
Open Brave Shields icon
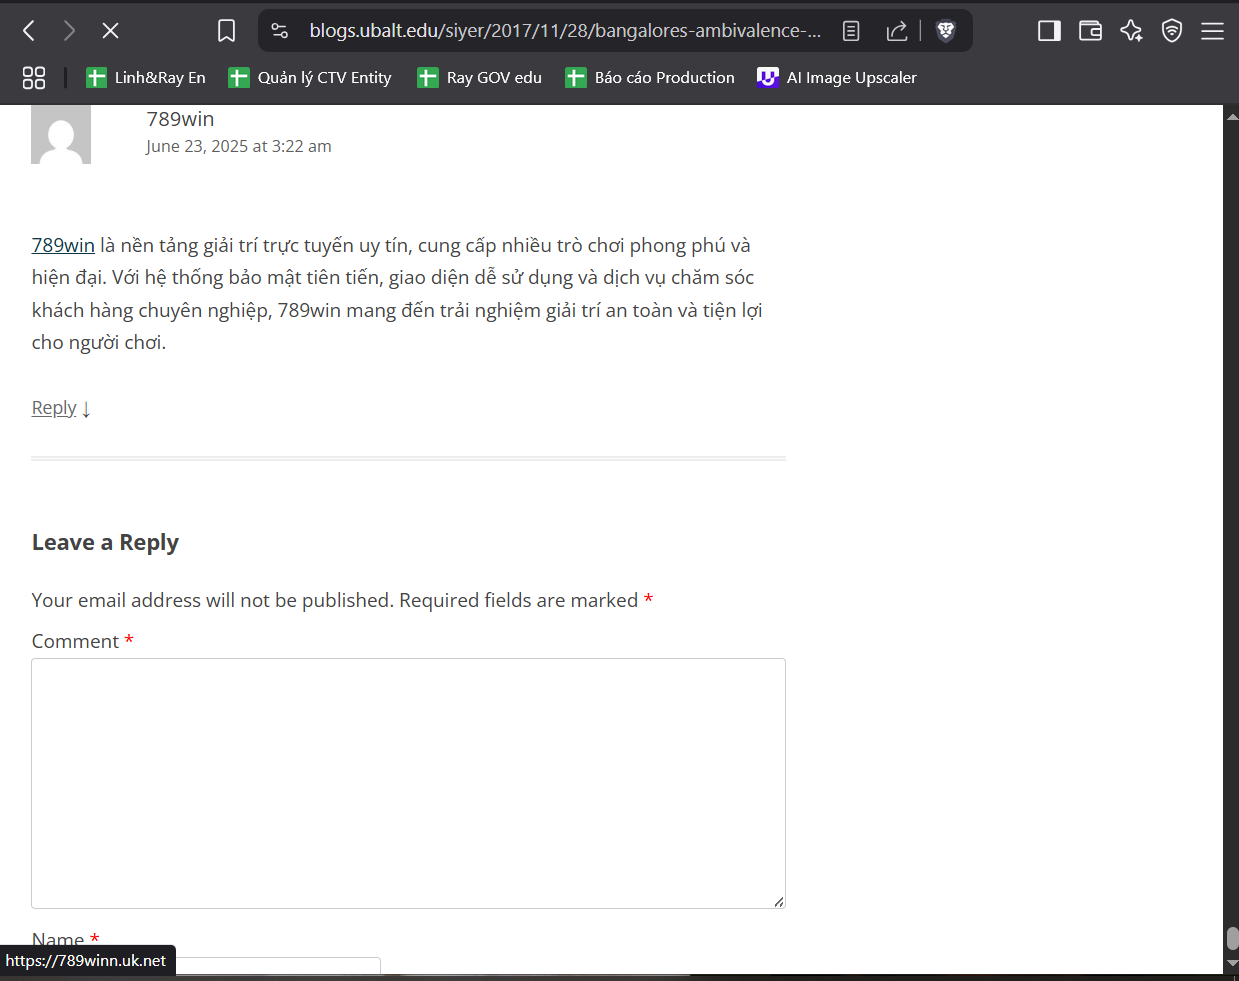945,31
